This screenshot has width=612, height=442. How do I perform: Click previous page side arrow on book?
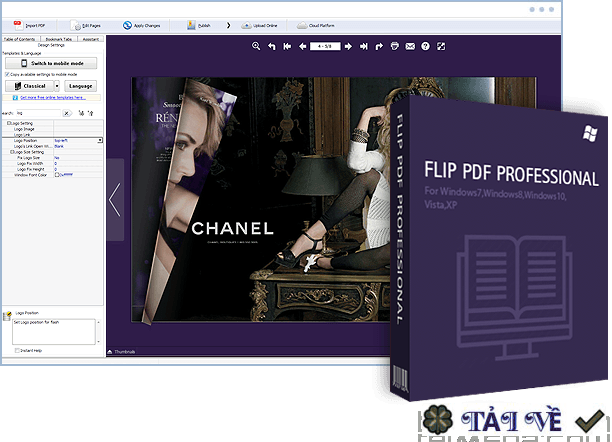115,200
